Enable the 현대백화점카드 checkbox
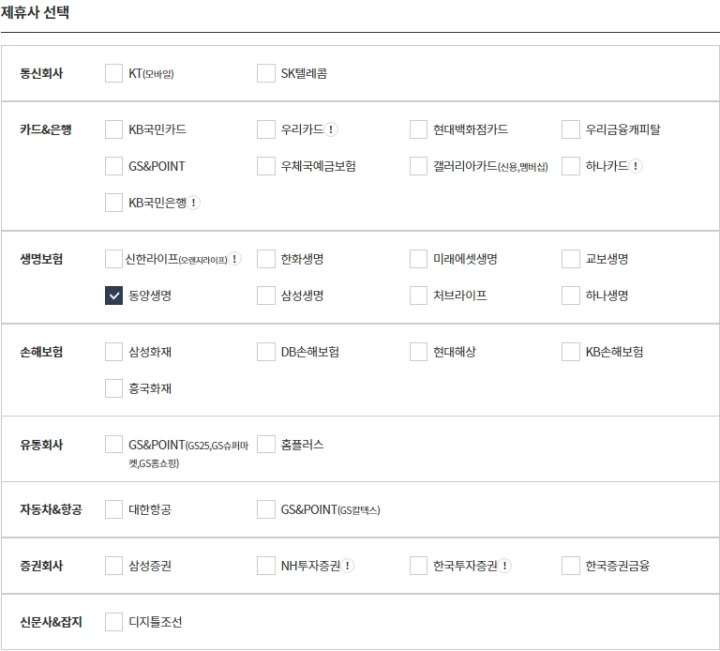This screenshot has height=651, width=720. pos(418,129)
